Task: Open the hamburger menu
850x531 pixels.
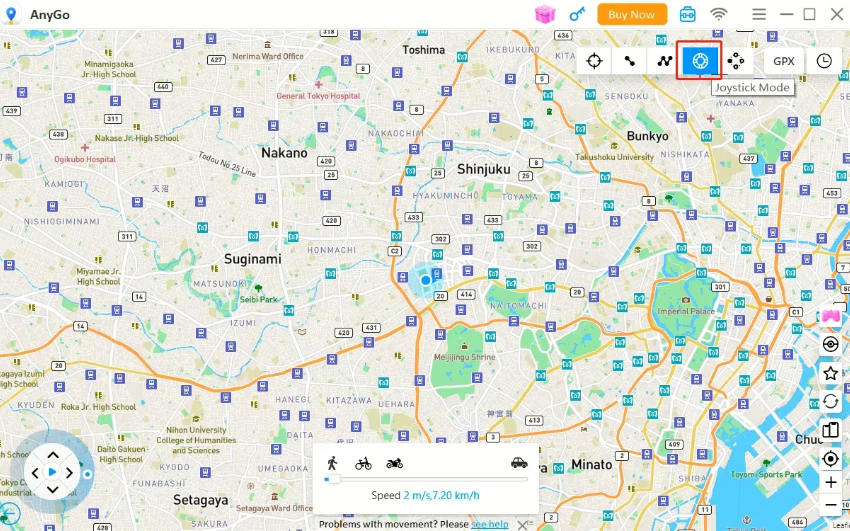Action: pos(759,14)
